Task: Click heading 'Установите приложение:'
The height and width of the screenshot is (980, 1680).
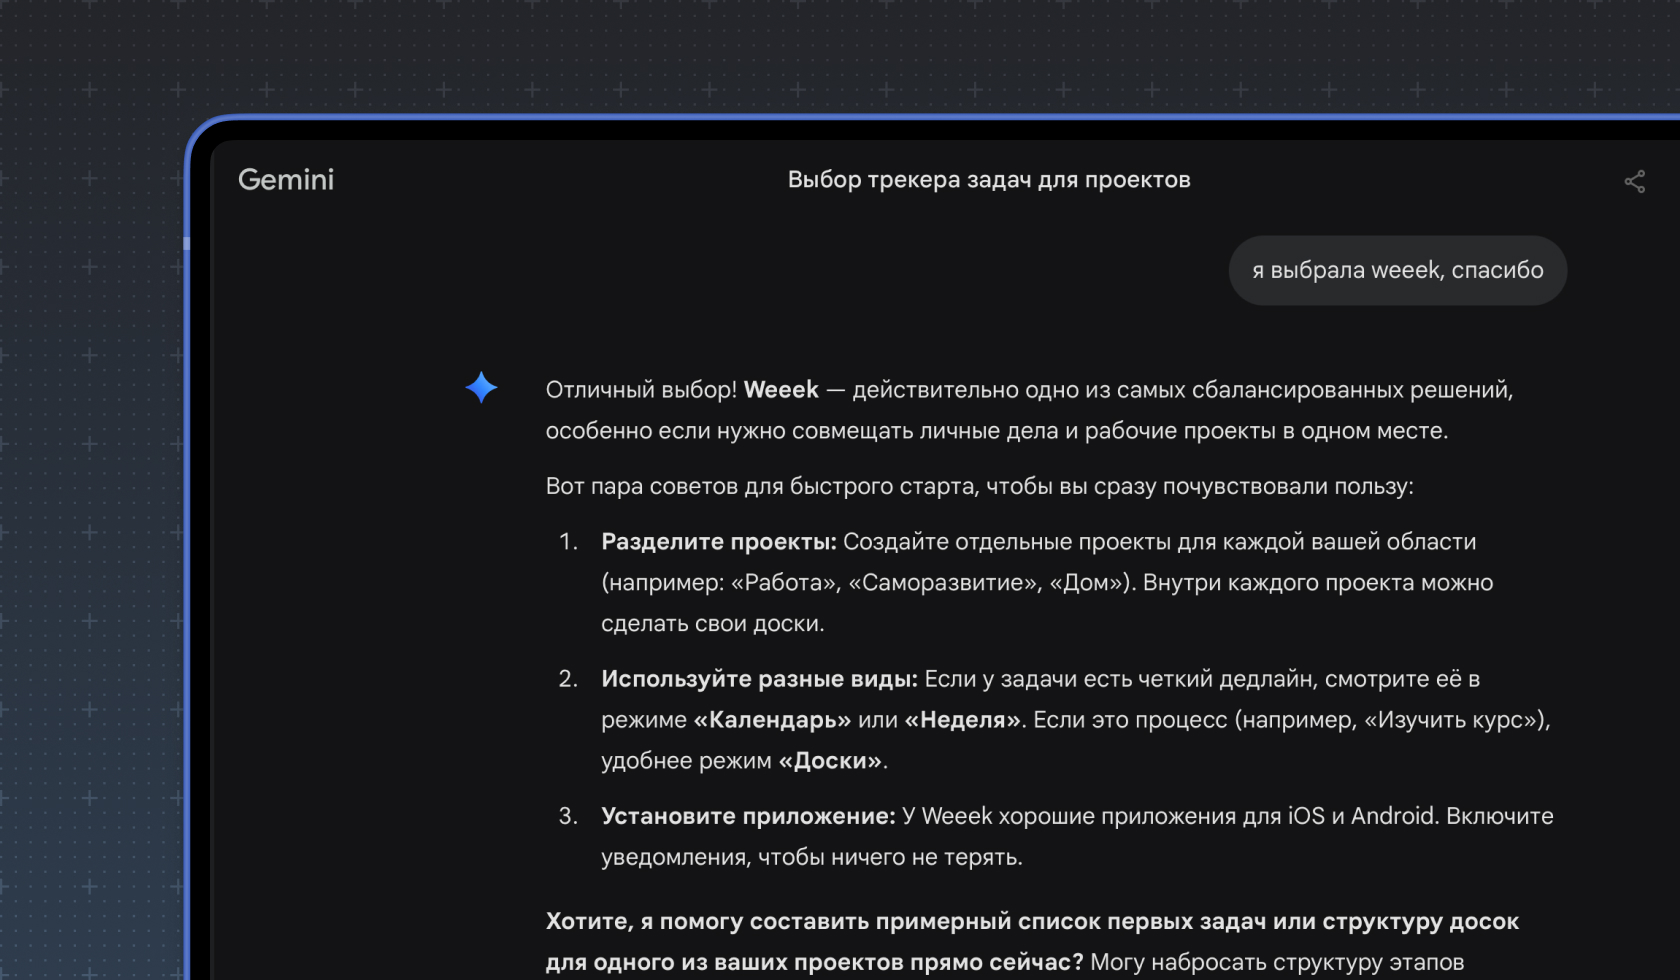Action: (748, 816)
